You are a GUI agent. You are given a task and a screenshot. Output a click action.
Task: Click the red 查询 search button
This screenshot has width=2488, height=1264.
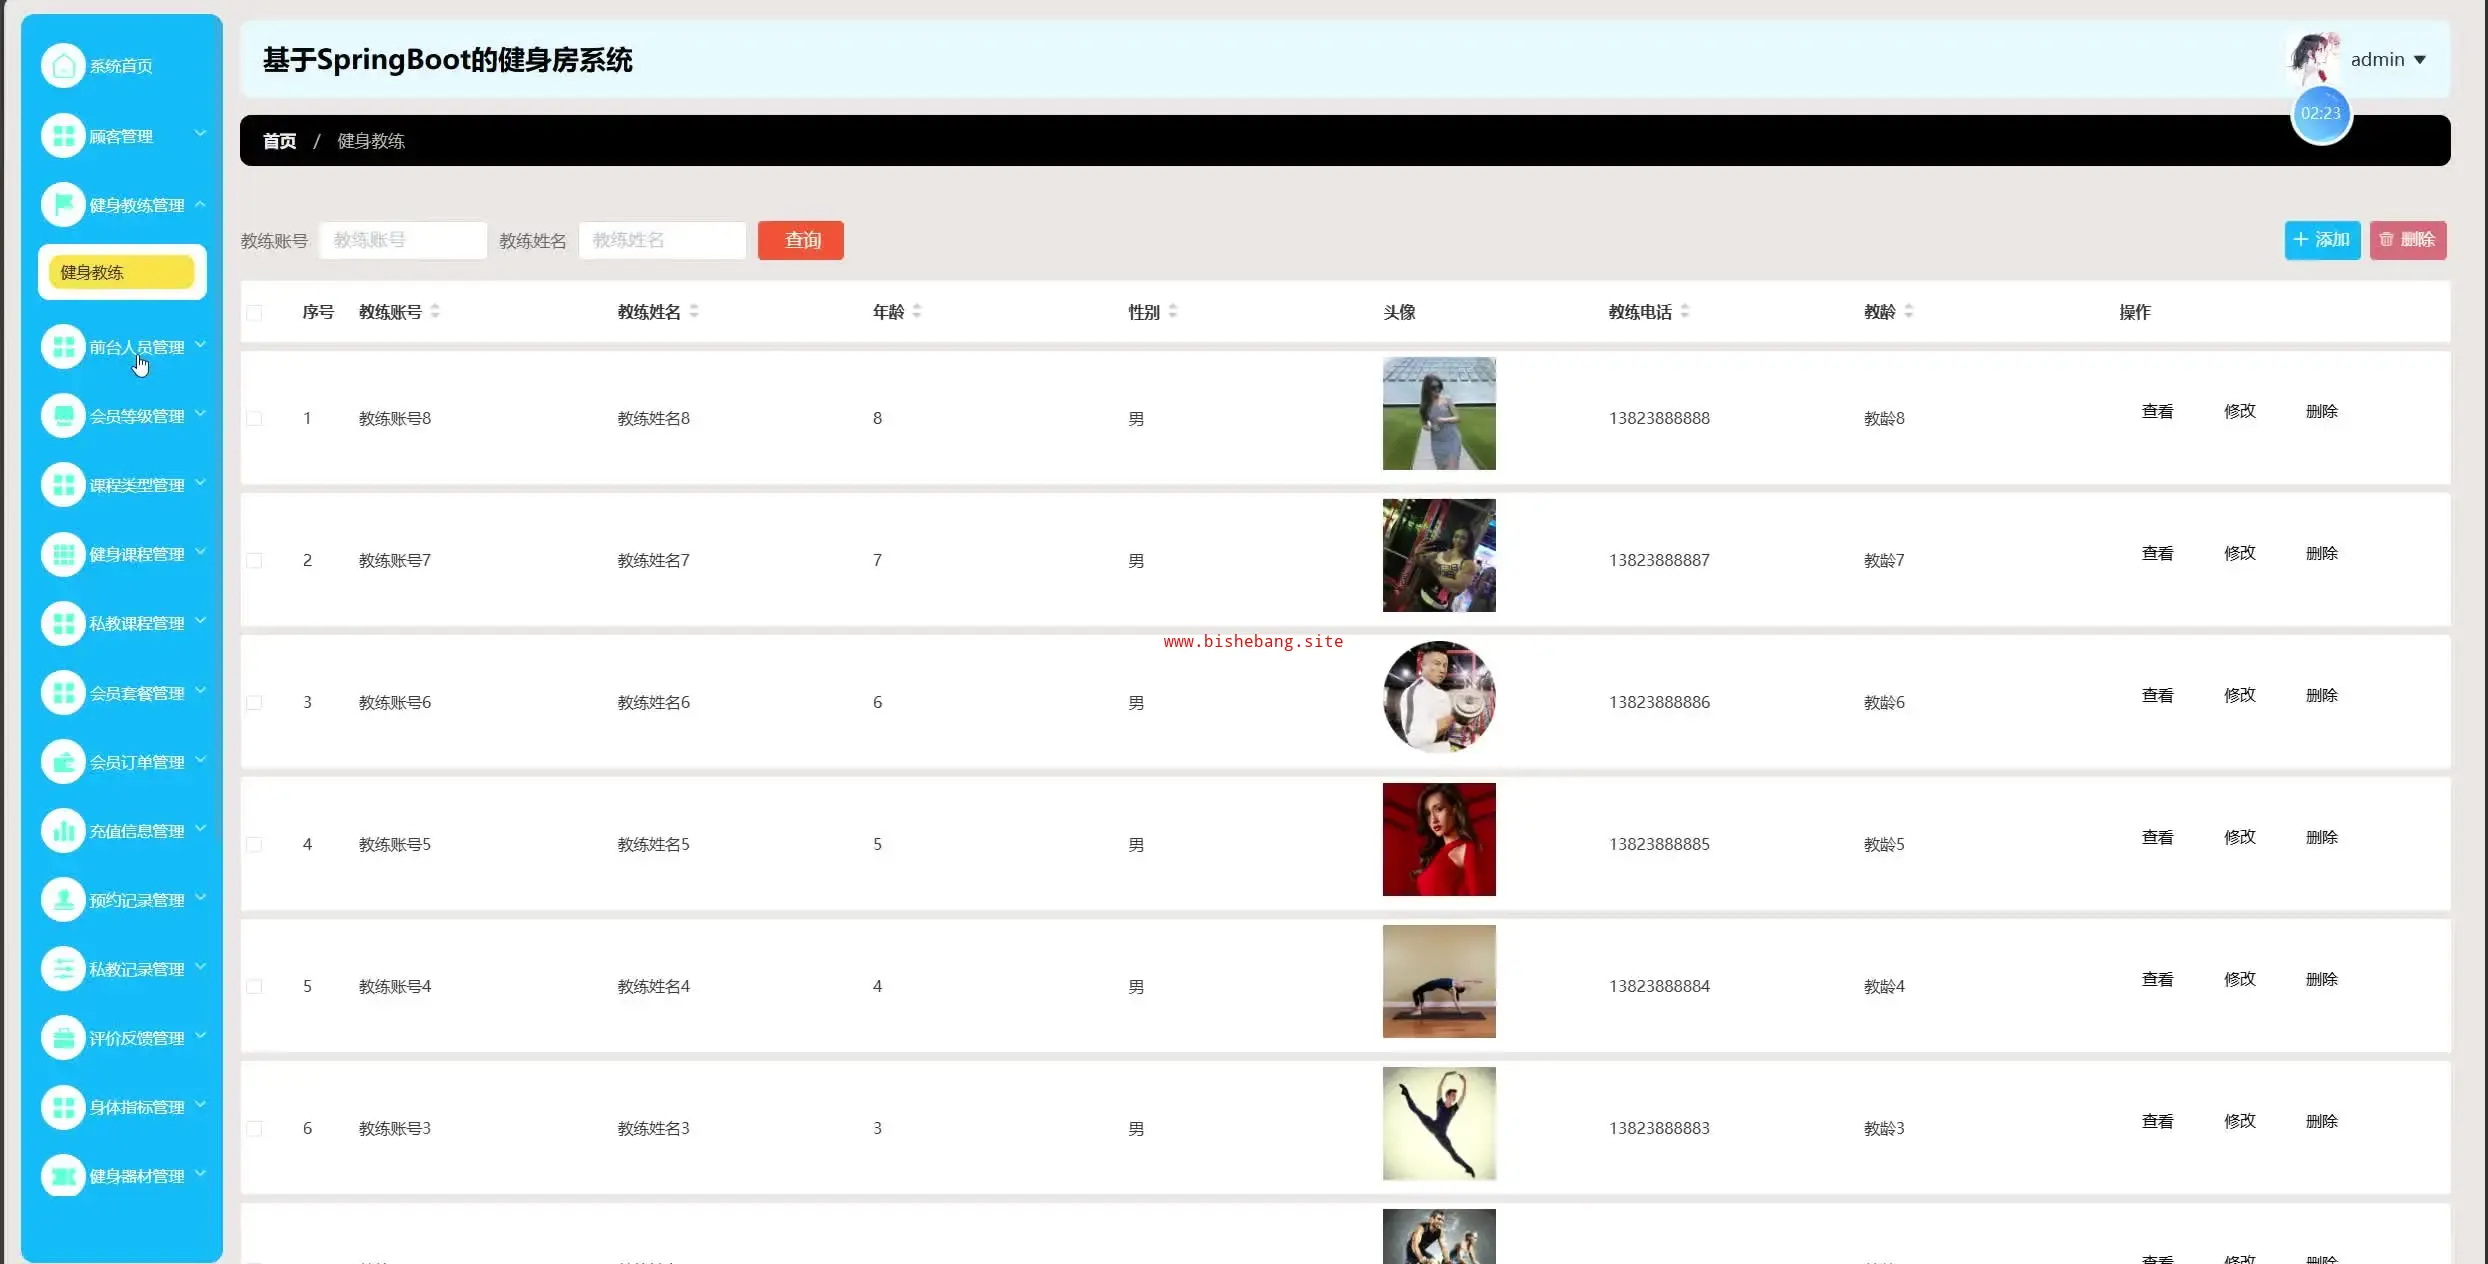pos(801,240)
